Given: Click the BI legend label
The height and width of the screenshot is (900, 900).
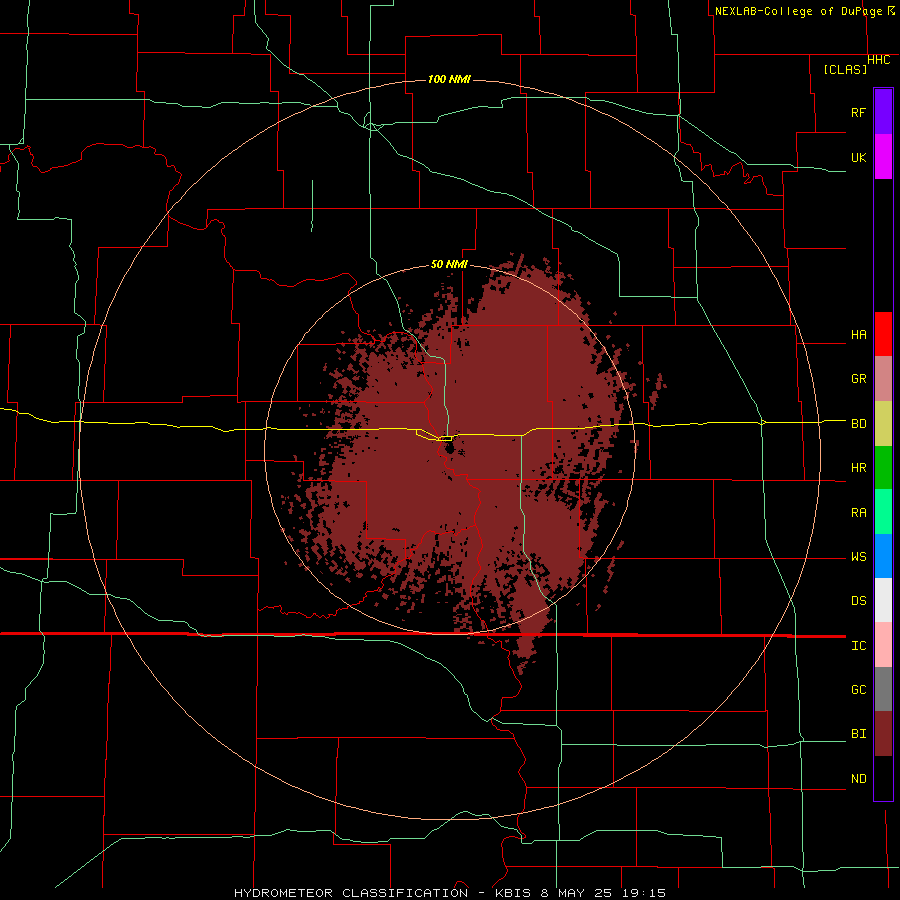Looking at the screenshot, I should tap(858, 734).
